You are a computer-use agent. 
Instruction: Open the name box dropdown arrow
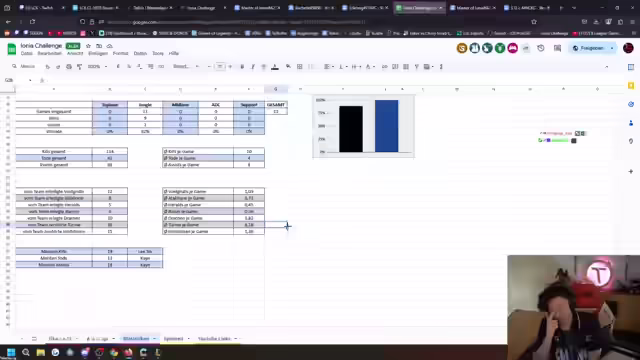click(x=30, y=80)
